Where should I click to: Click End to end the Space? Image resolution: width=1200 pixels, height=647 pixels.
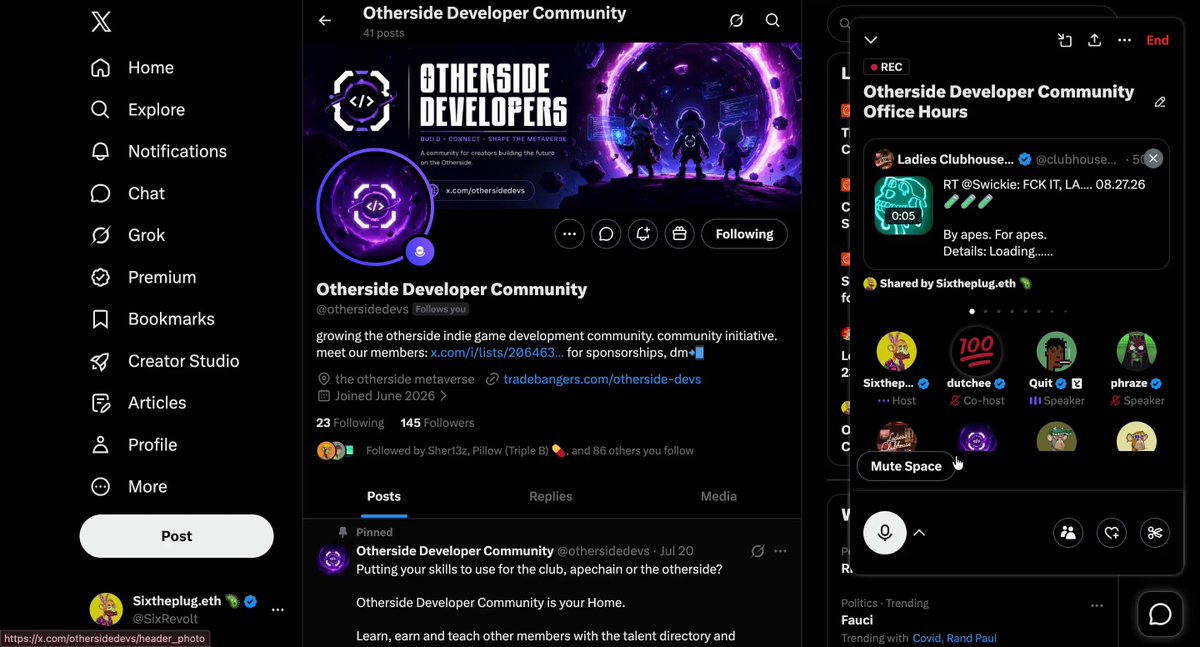(1157, 40)
